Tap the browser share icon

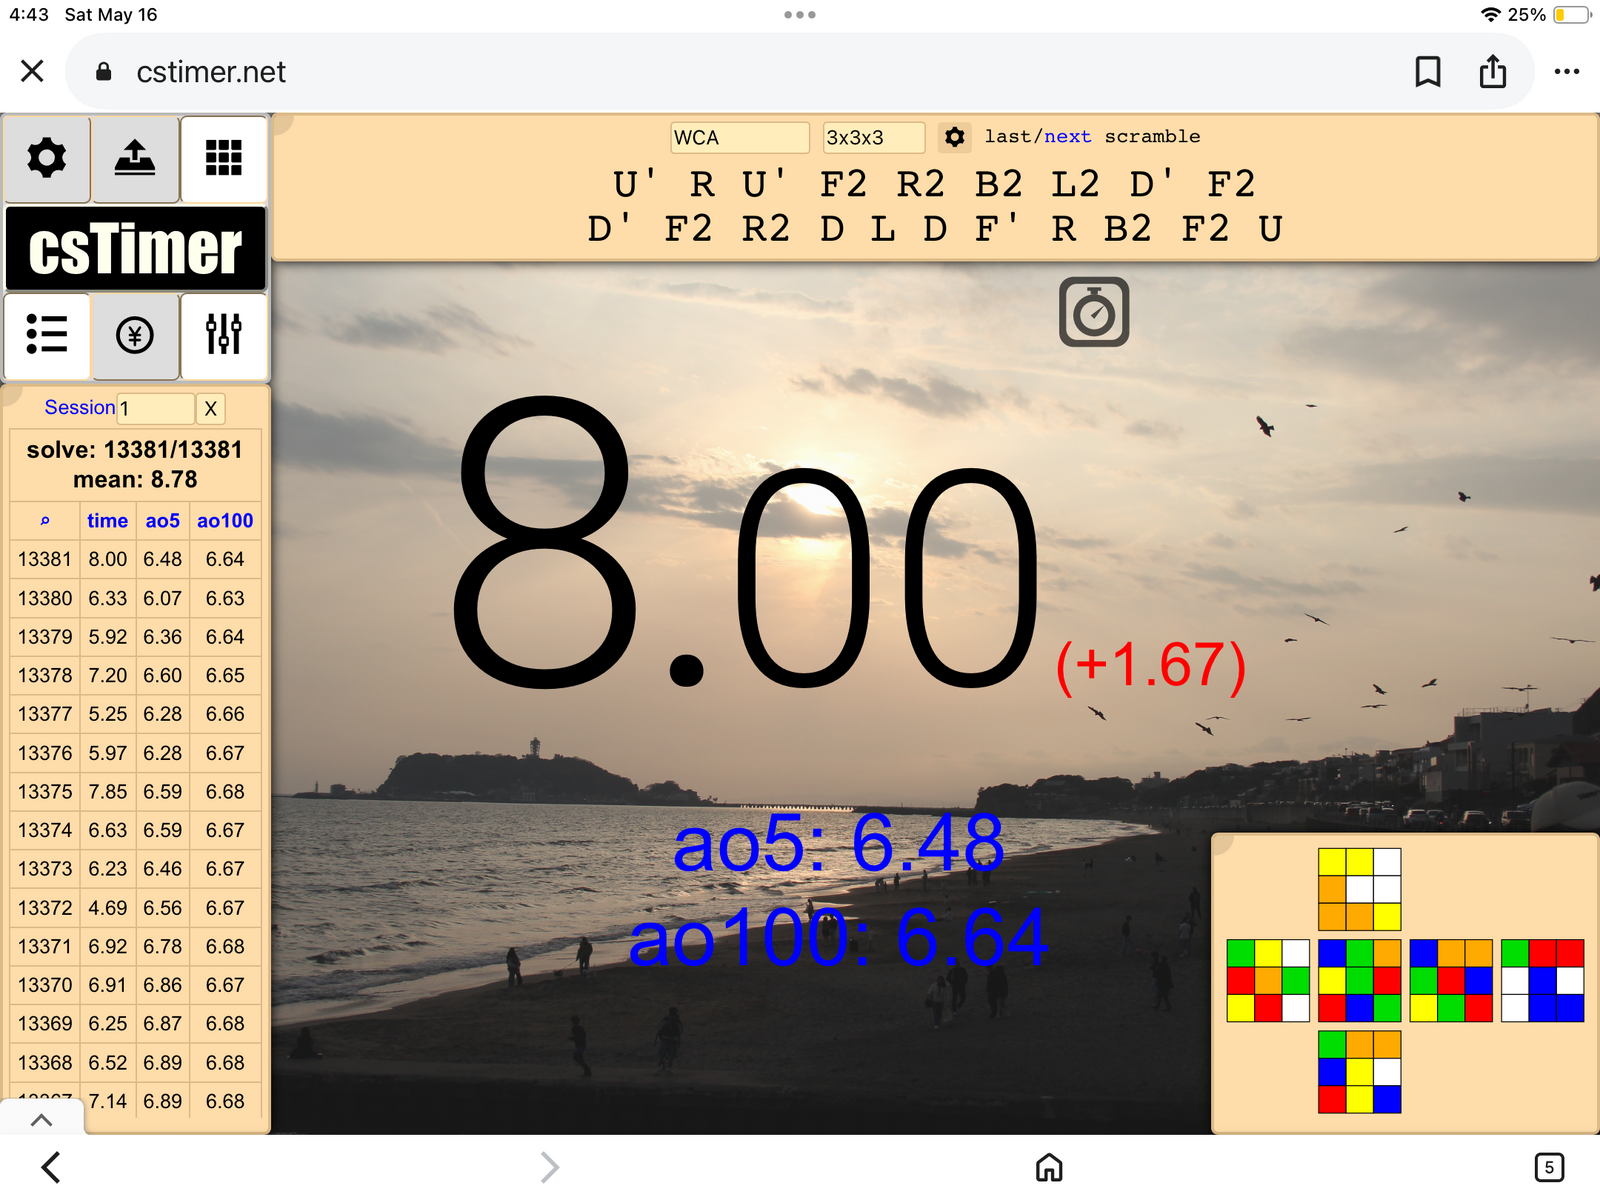pyautogui.click(x=1493, y=72)
